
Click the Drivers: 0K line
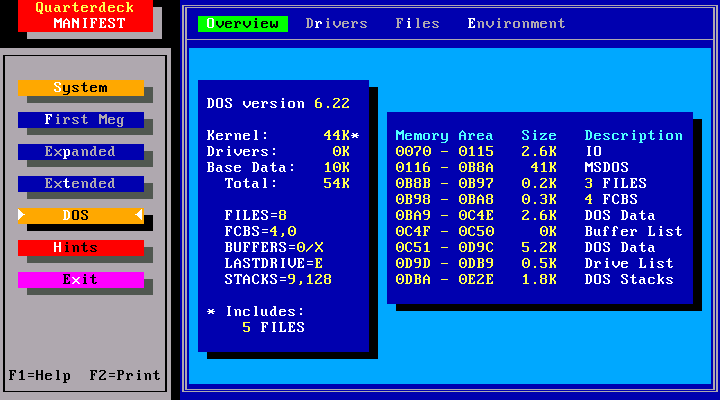pyautogui.click(x=278, y=152)
